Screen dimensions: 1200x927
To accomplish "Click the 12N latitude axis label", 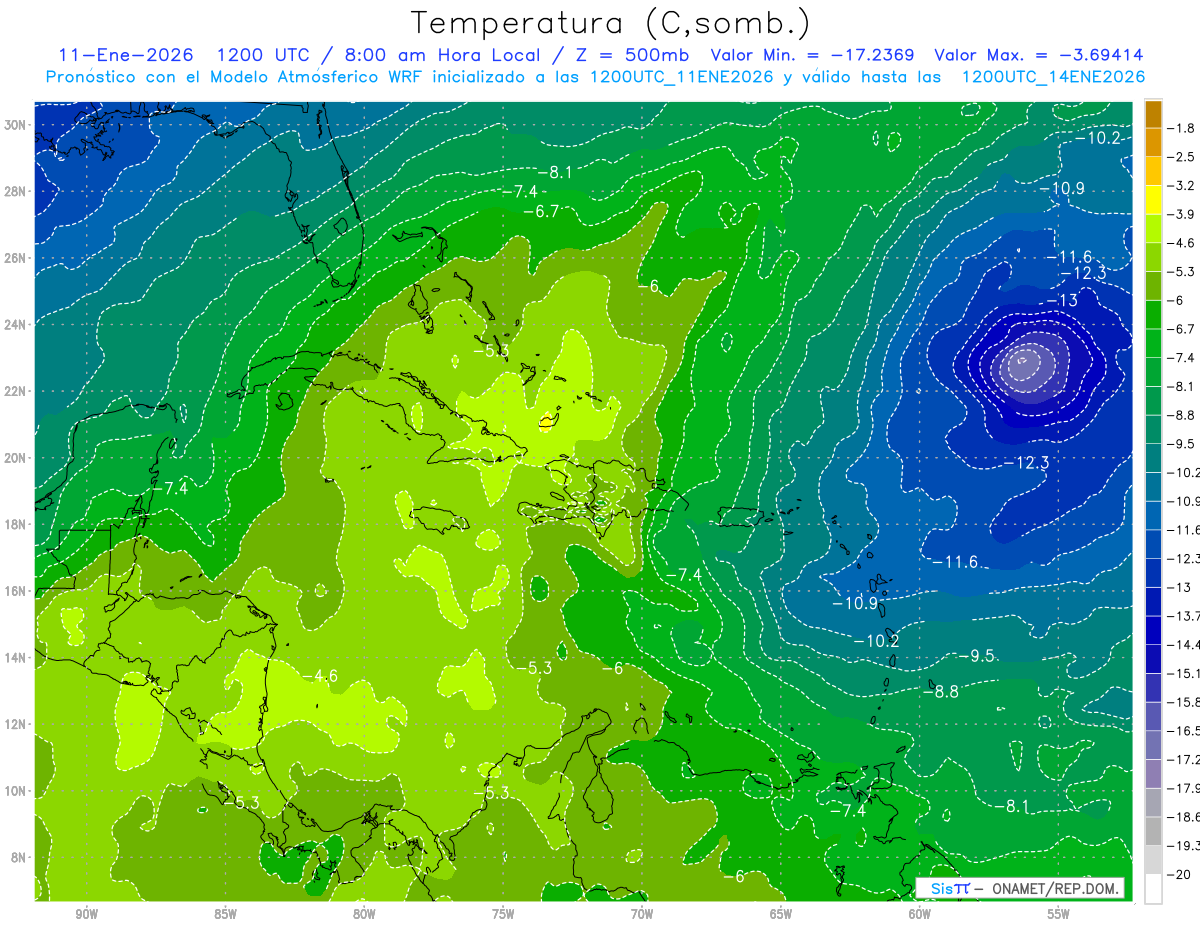I will click(x=16, y=724).
